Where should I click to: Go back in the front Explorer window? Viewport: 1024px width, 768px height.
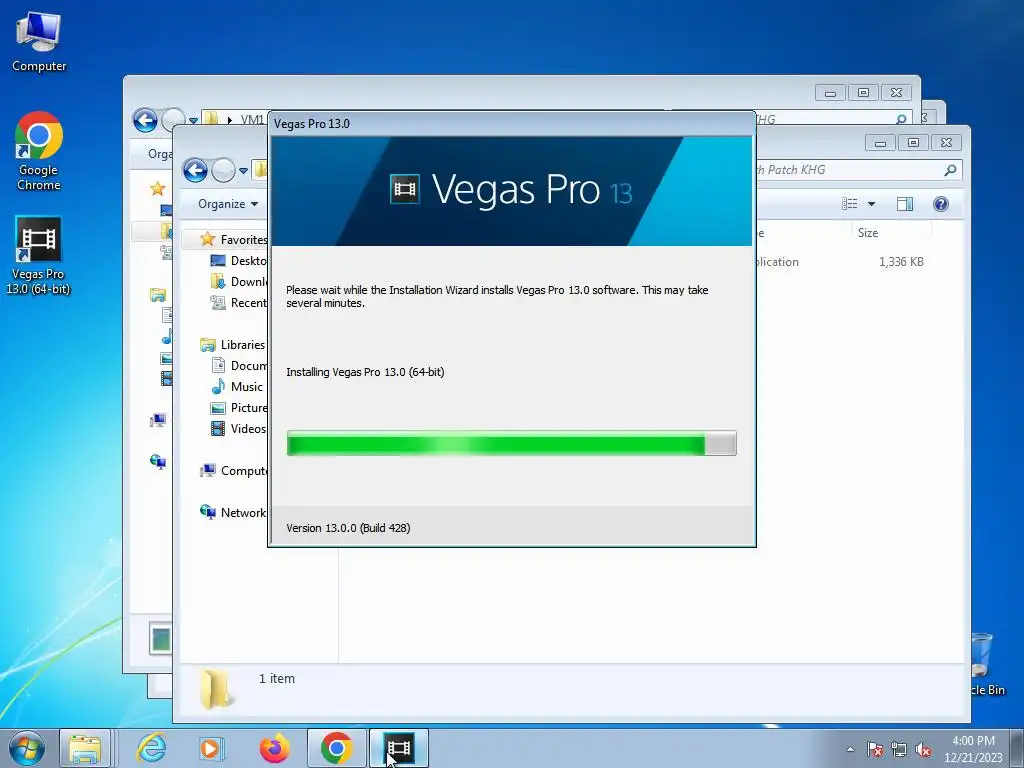195,170
